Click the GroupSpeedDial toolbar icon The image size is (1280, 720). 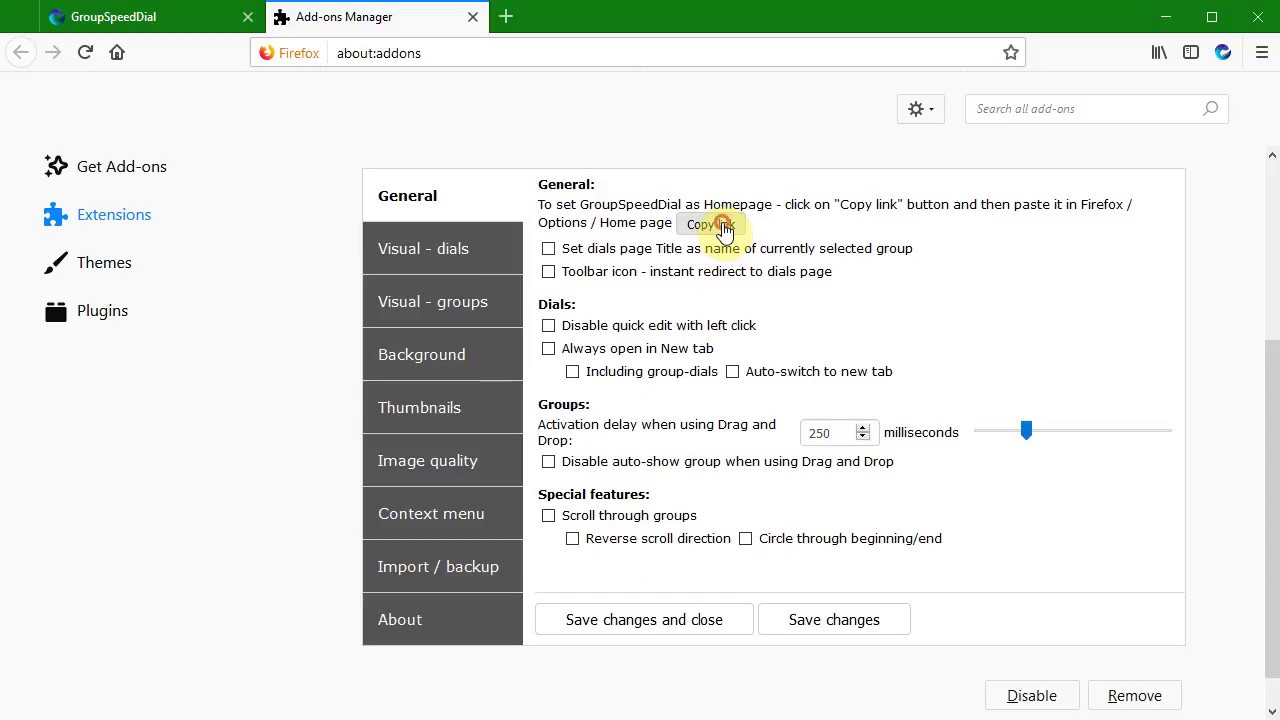pos(1223,53)
